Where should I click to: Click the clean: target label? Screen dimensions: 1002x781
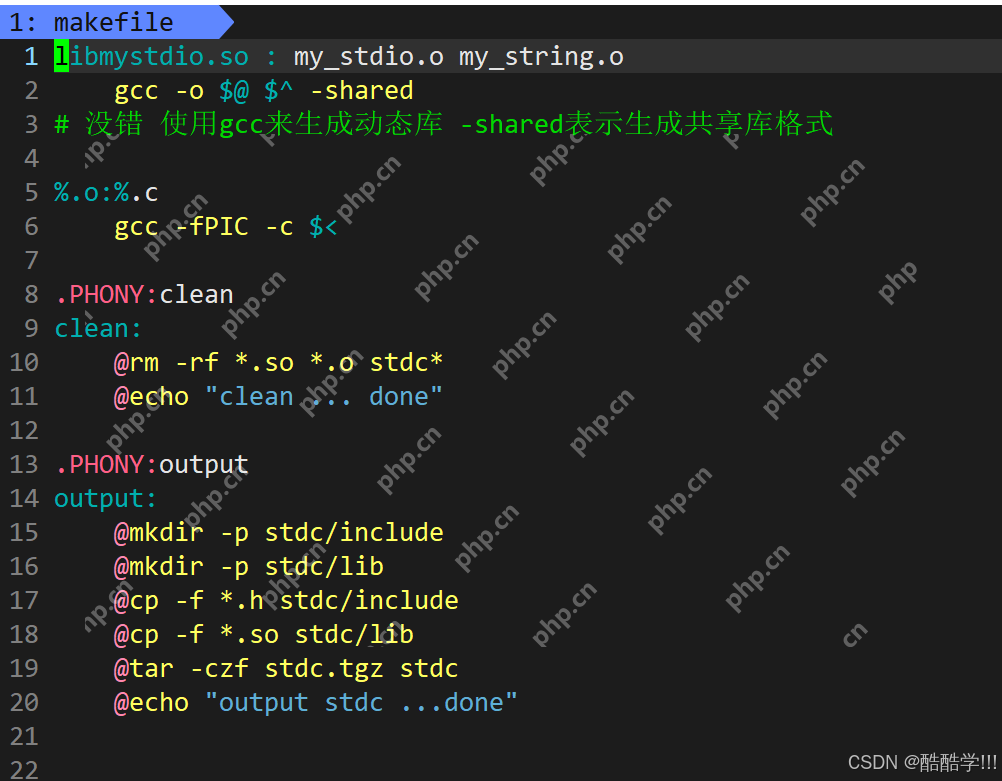point(98,329)
